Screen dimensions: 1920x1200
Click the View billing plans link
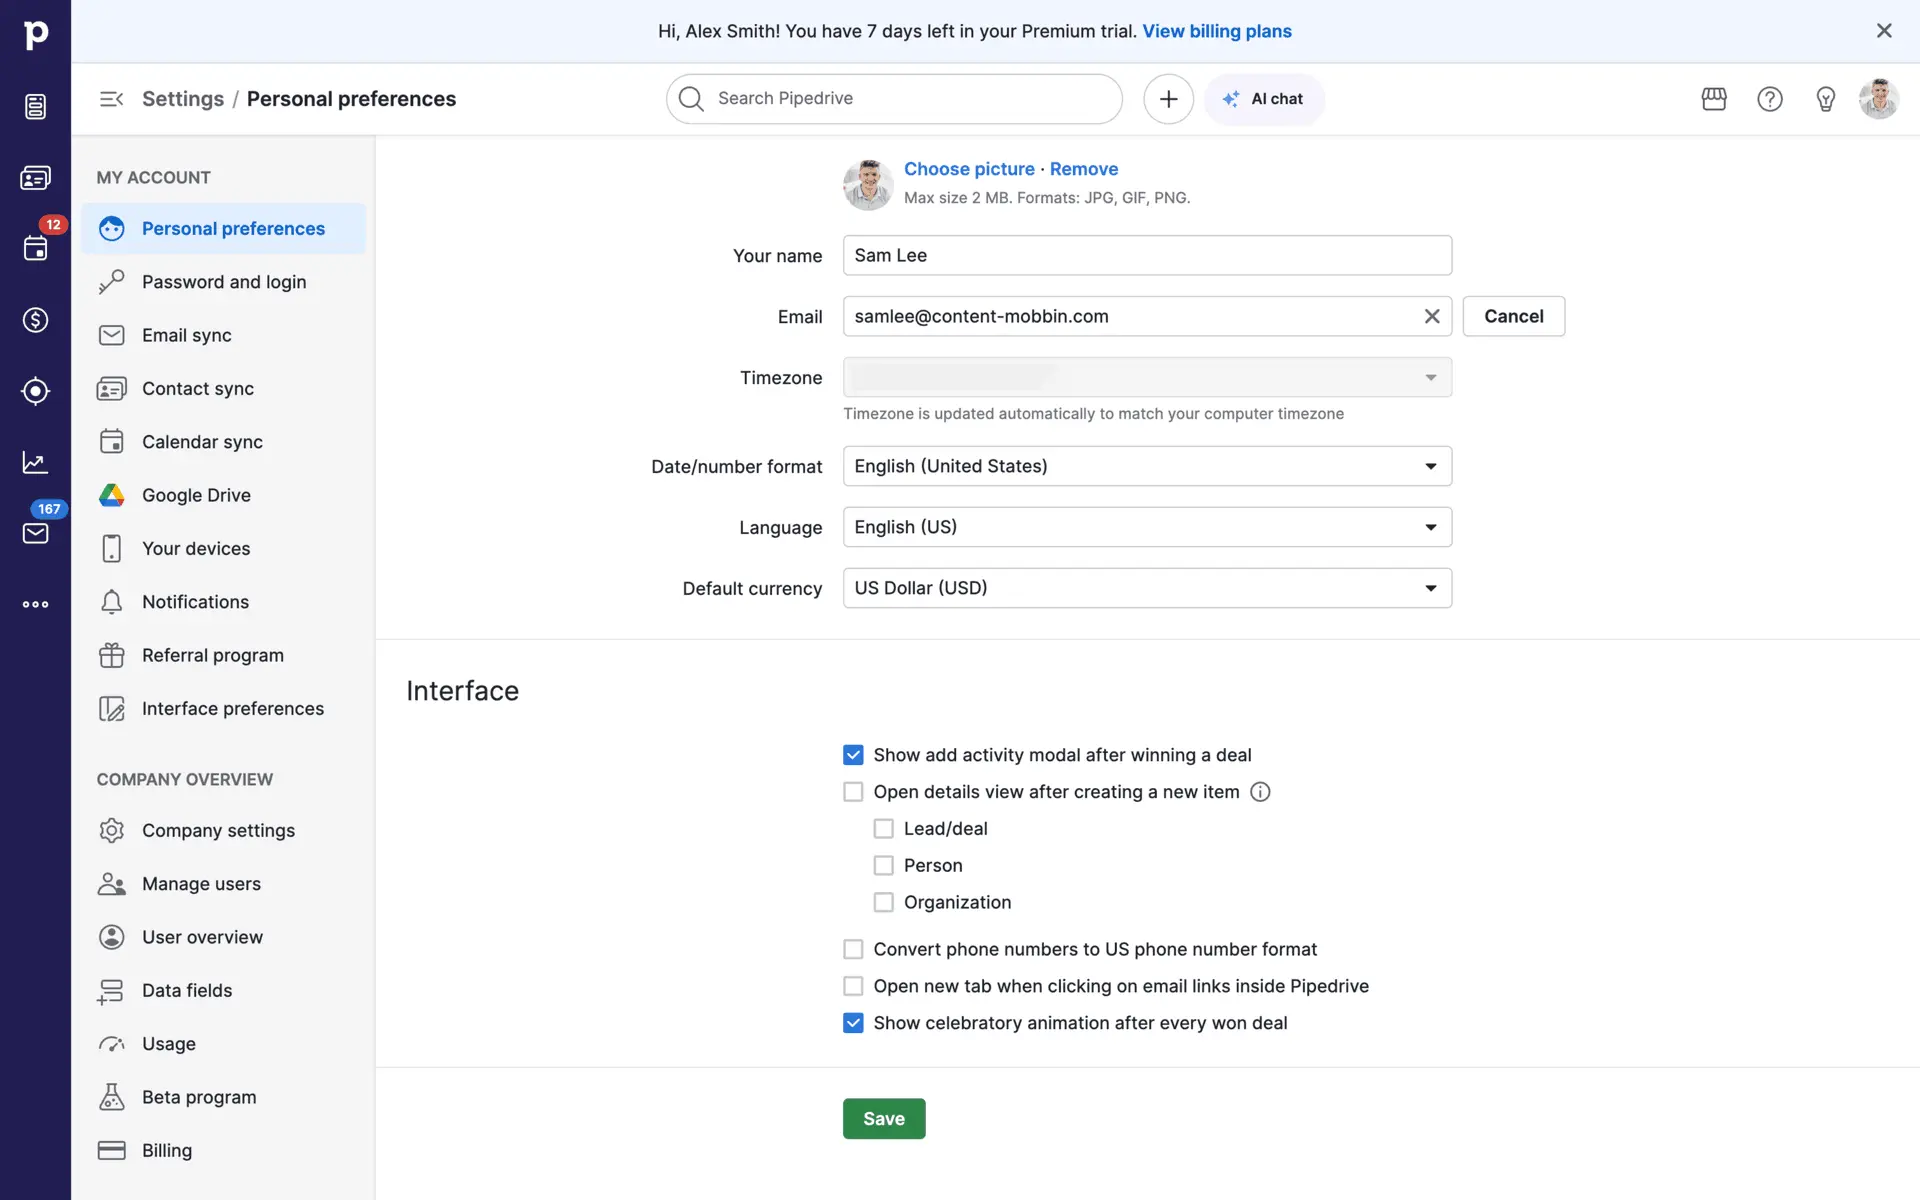coord(1217,31)
